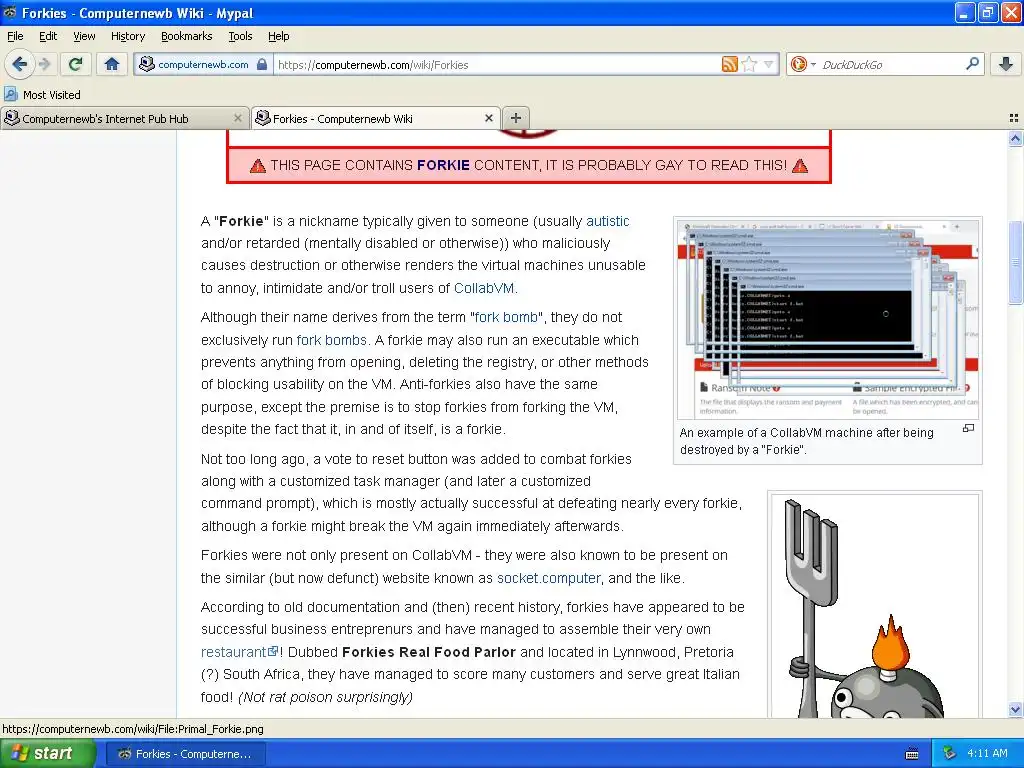
Task: Click the left warning triangle in the banner
Action: click(258, 166)
